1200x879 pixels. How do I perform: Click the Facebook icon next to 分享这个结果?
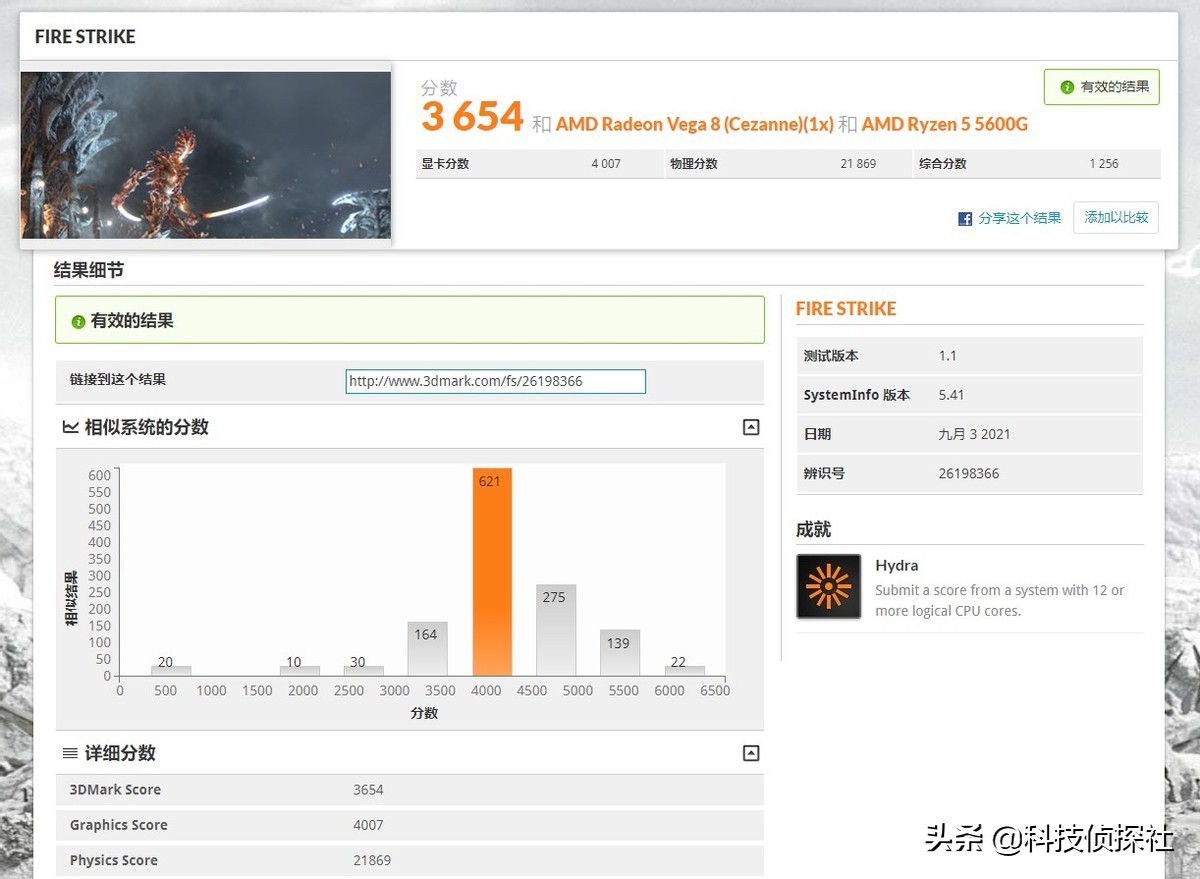click(964, 218)
